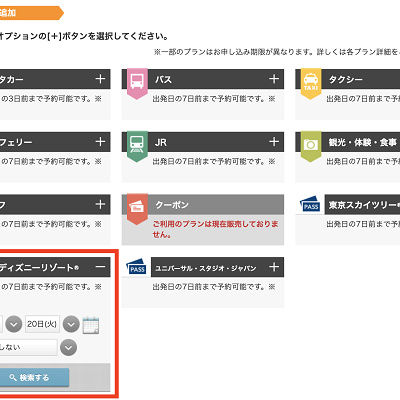Select the ユニバーサル・スタジオ・ジャパン header label

[x=206, y=268]
